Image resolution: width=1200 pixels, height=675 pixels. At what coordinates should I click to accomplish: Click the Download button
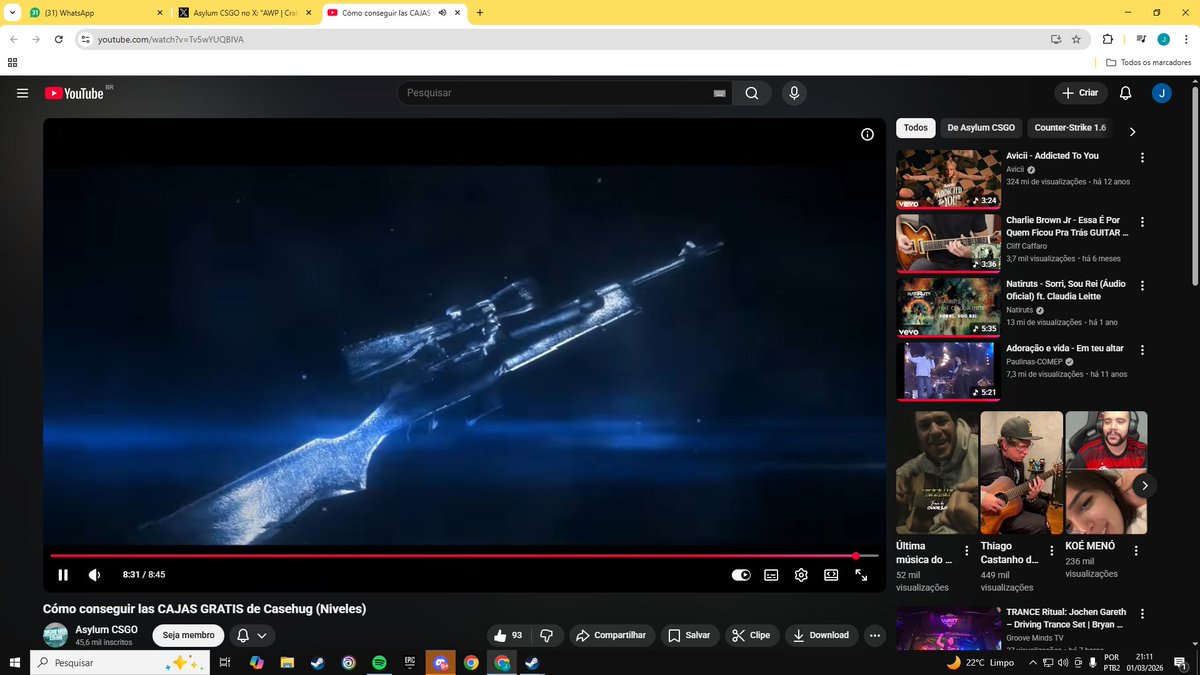(821, 635)
